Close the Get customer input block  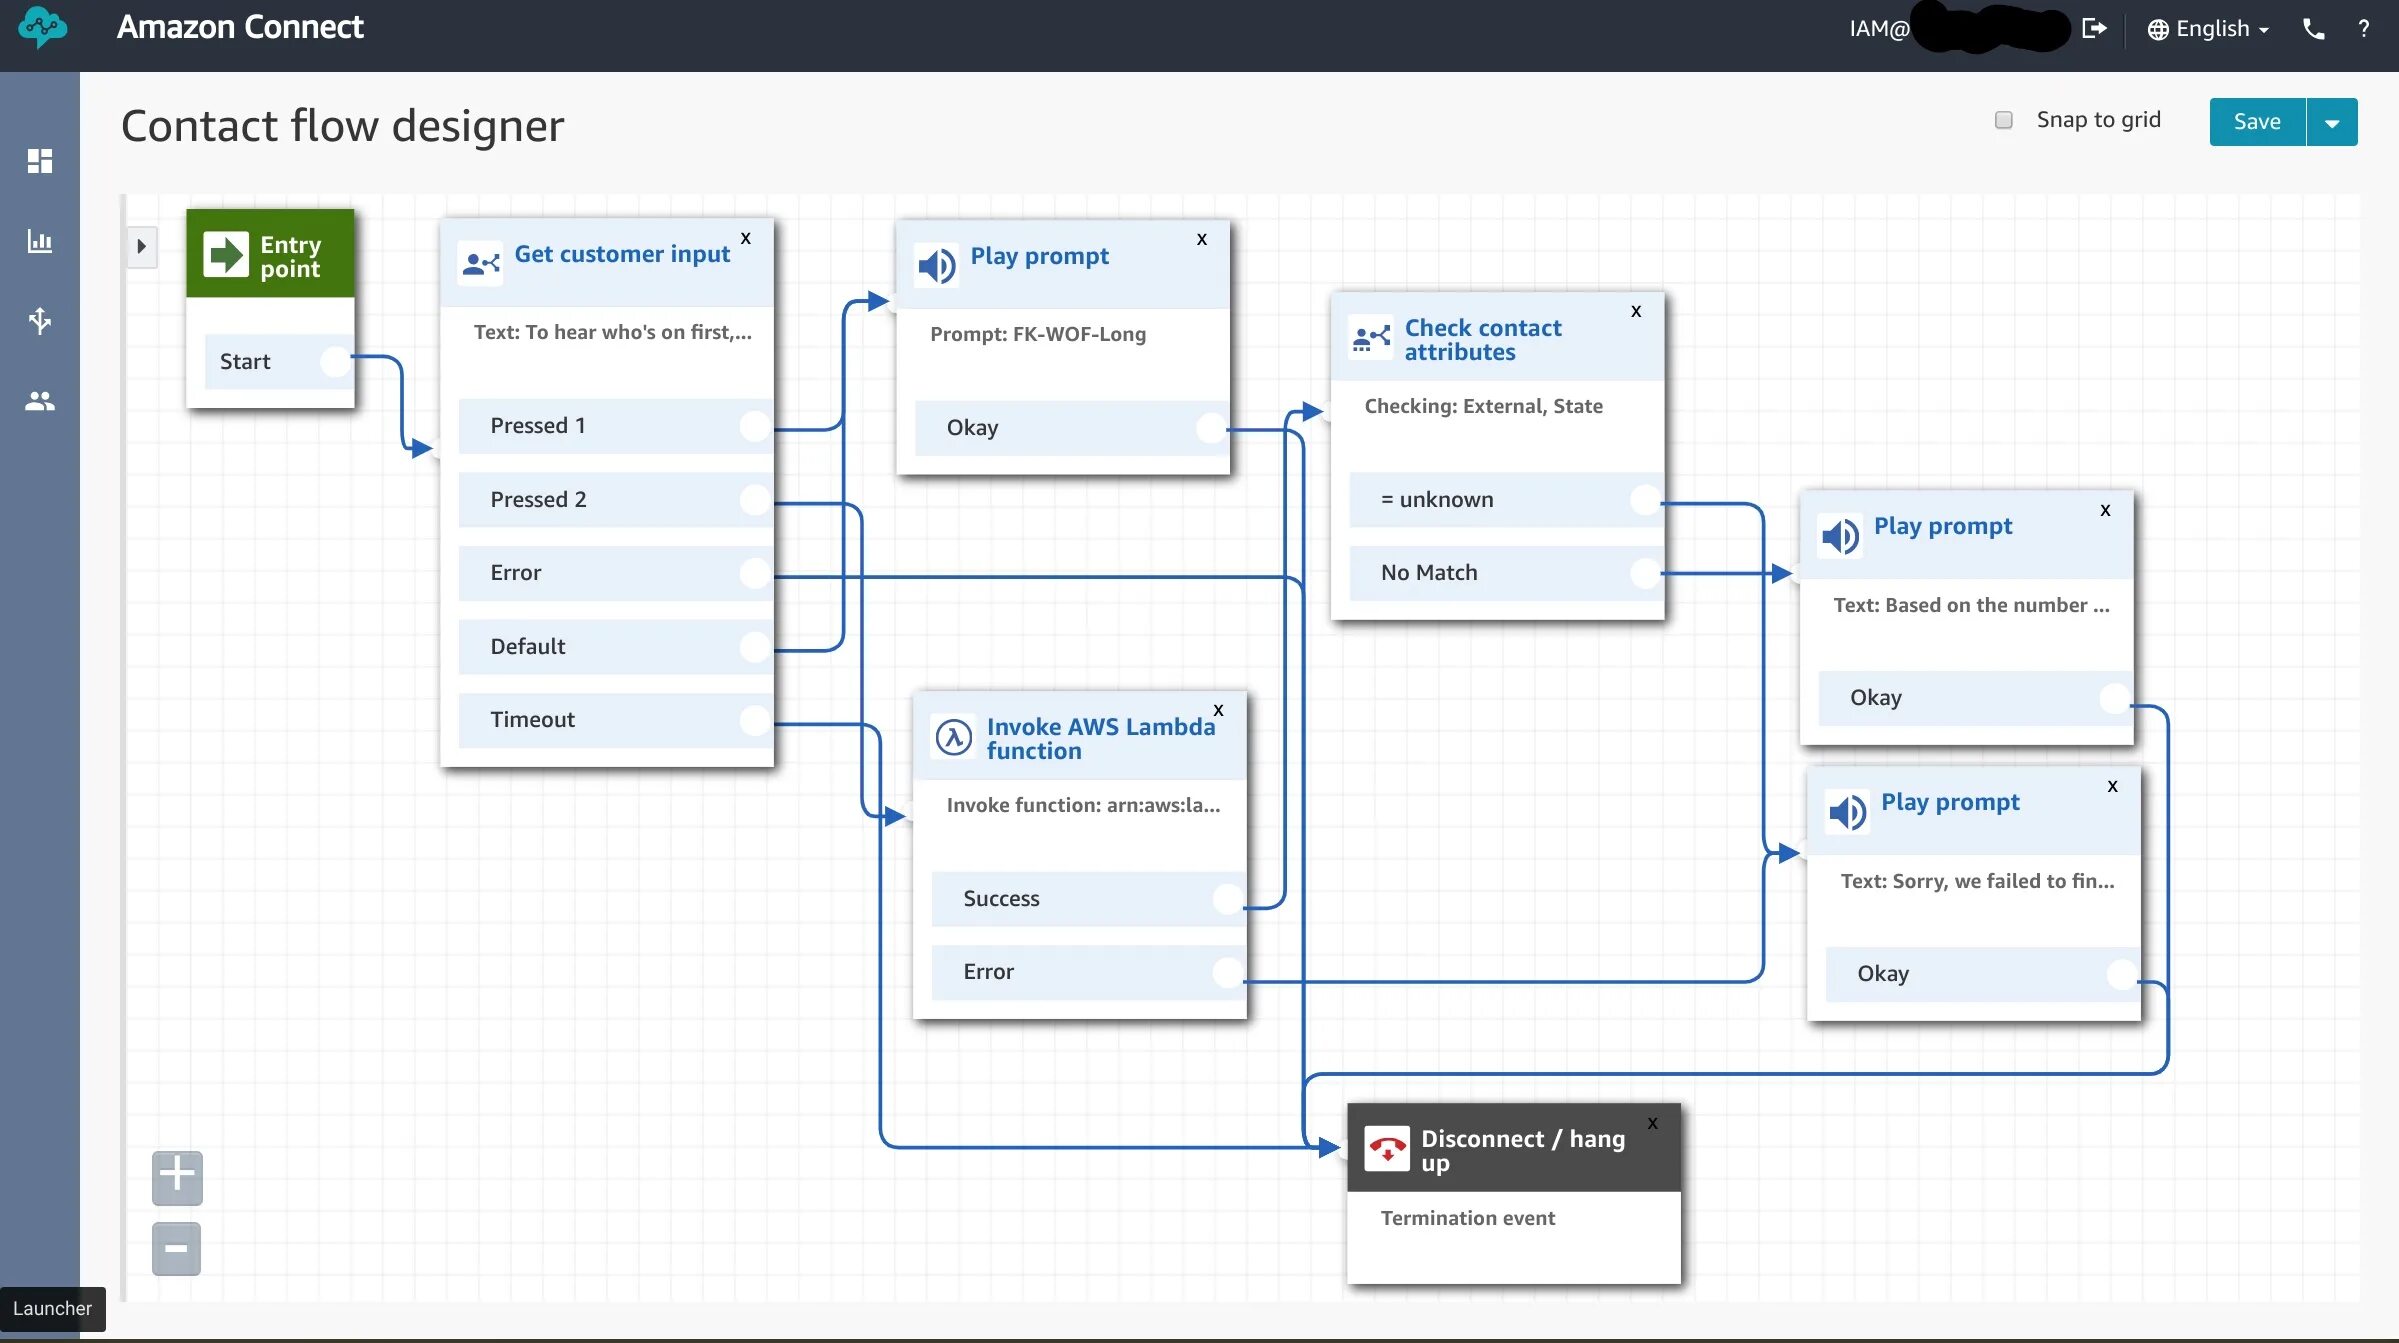[745, 238]
